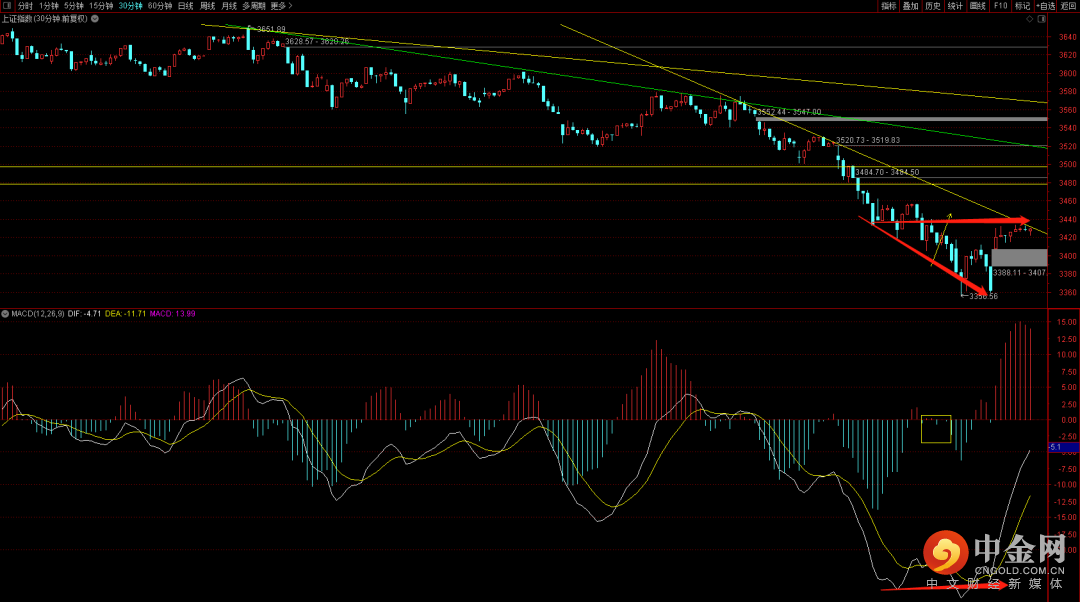Open the 多周期 multi-period view
Image resolution: width=1080 pixels, height=602 pixels.
tap(252, 6)
